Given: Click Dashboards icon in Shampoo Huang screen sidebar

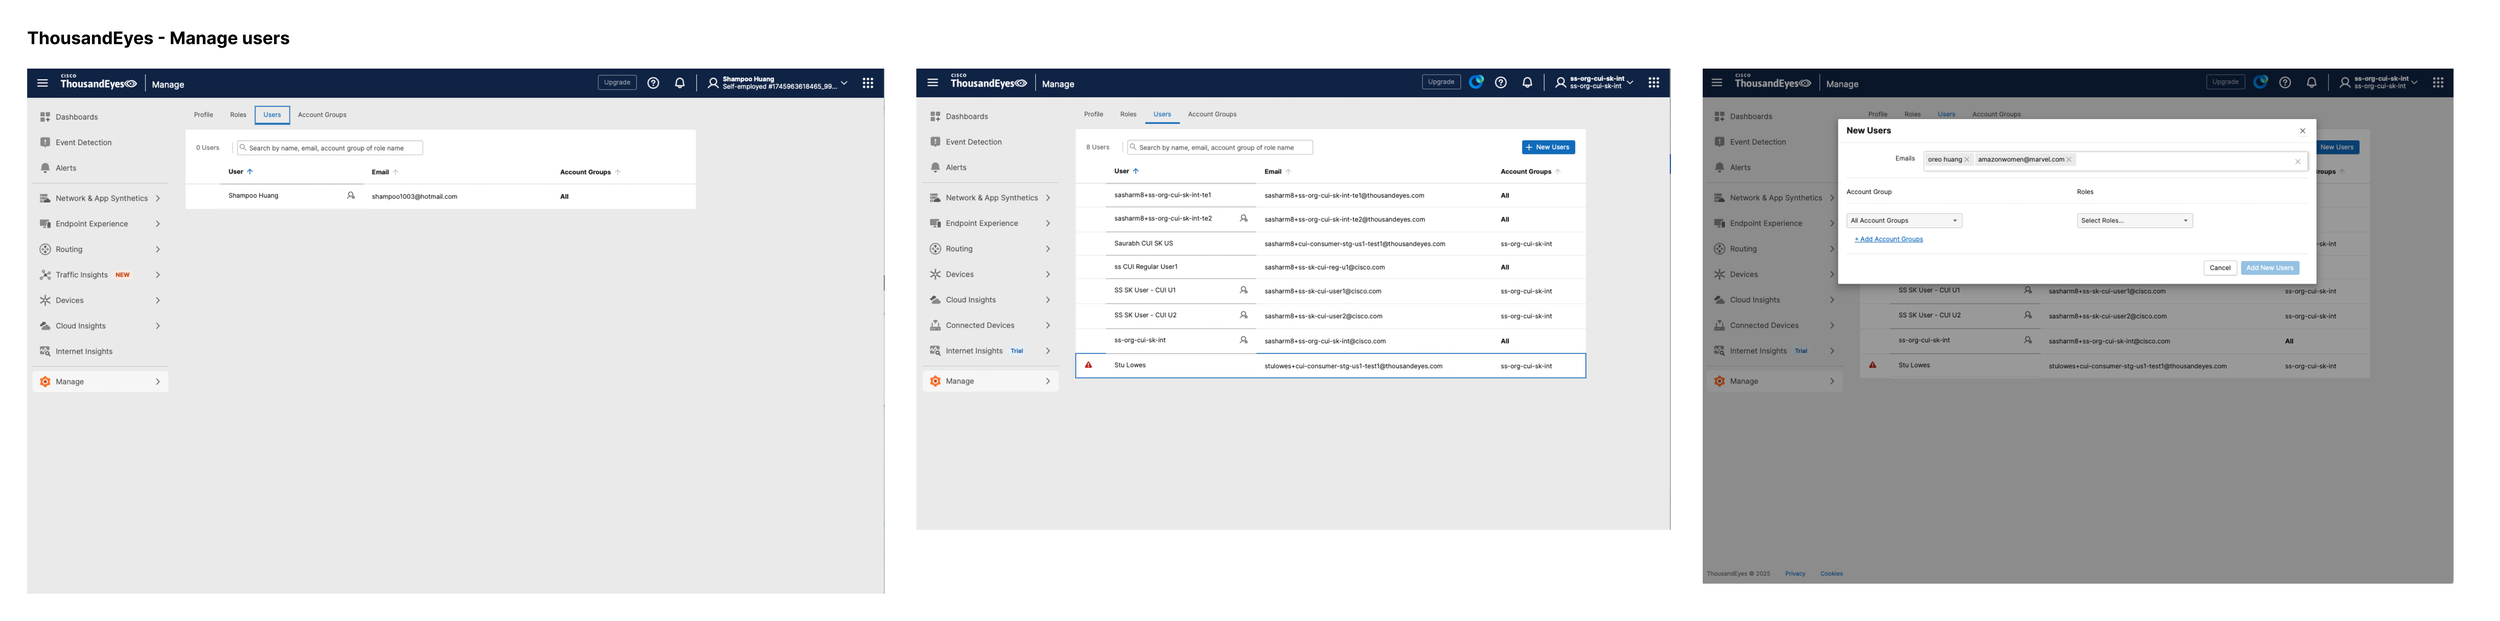Looking at the screenshot, I should 45,117.
